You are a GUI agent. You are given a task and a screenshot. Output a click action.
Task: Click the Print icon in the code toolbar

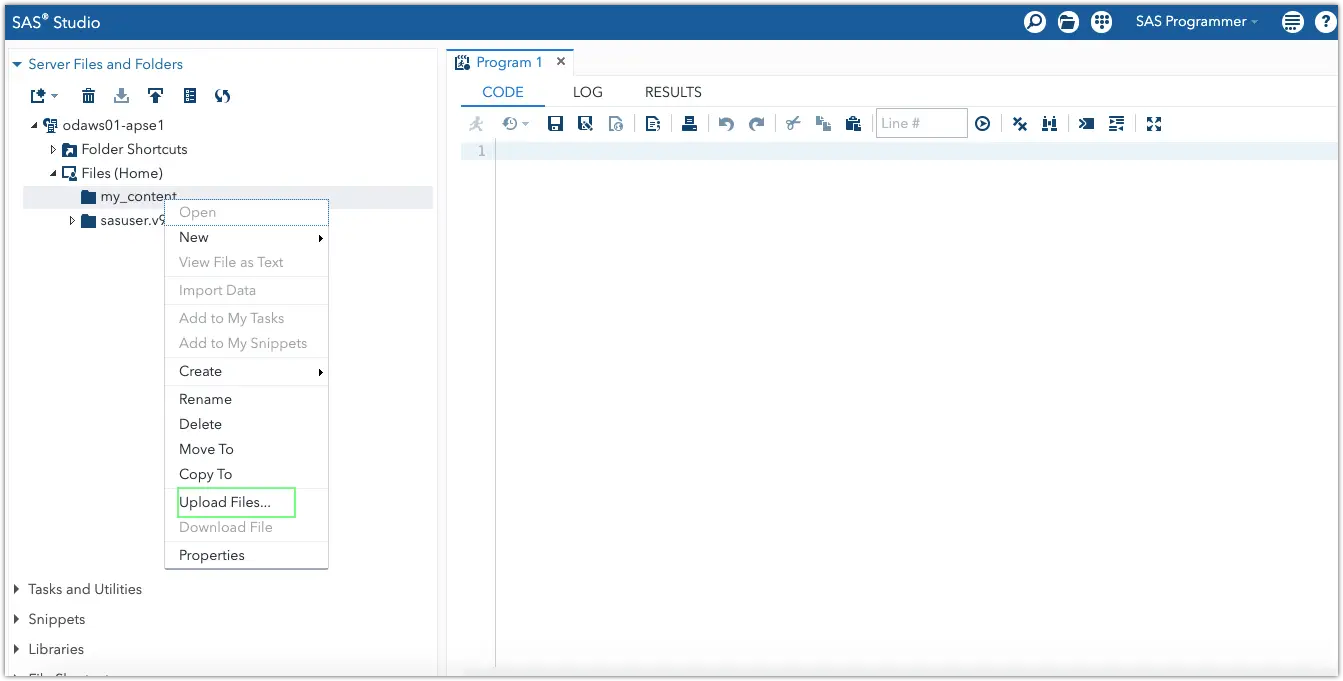click(x=689, y=124)
